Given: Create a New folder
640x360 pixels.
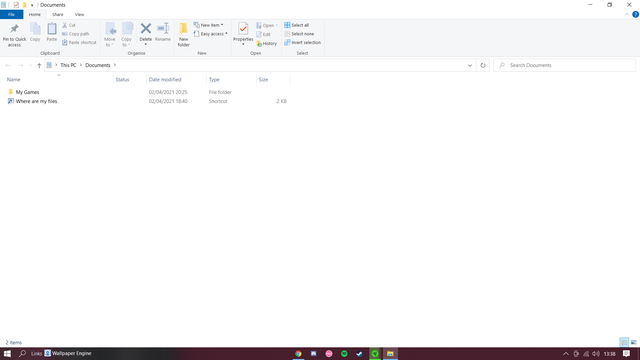Looking at the screenshot, I should coord(184,35).
